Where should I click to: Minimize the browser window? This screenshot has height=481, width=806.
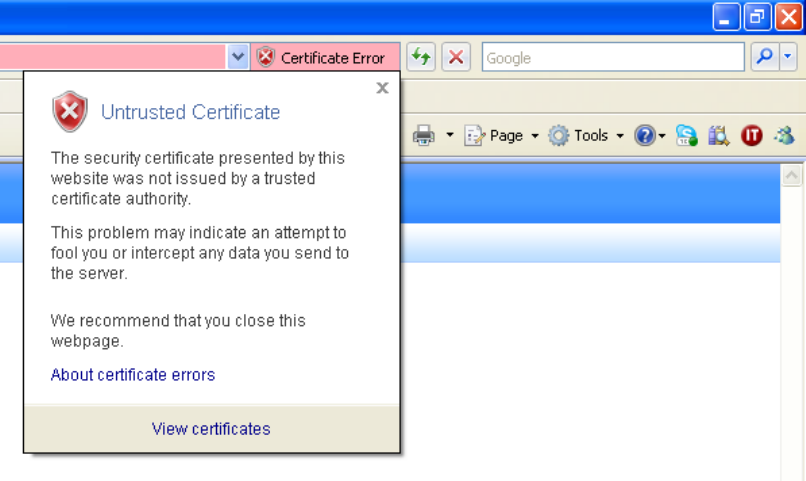click(726, 16)
